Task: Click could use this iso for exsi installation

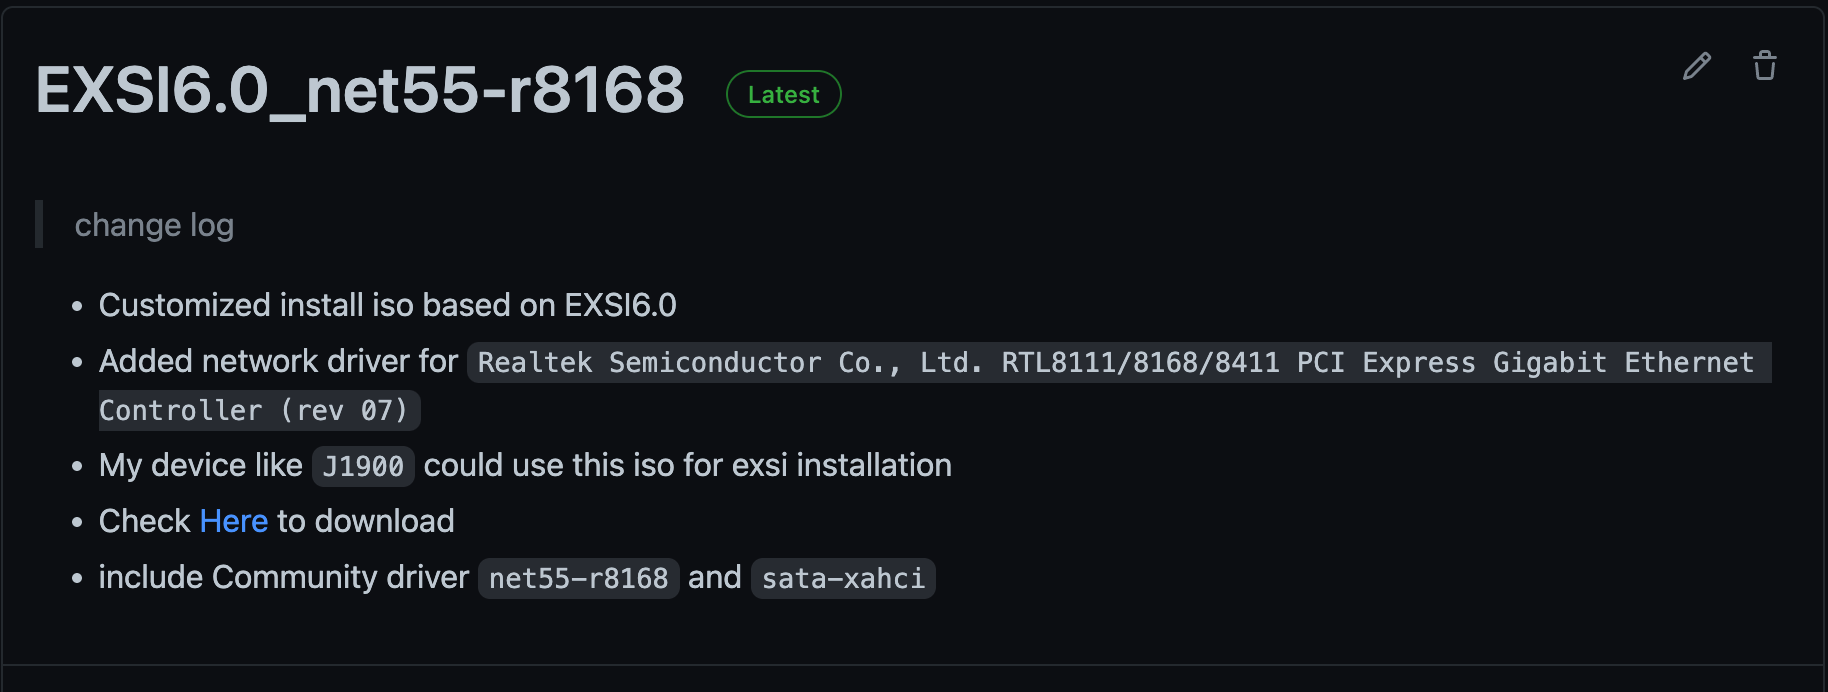Action: (687, 465)
